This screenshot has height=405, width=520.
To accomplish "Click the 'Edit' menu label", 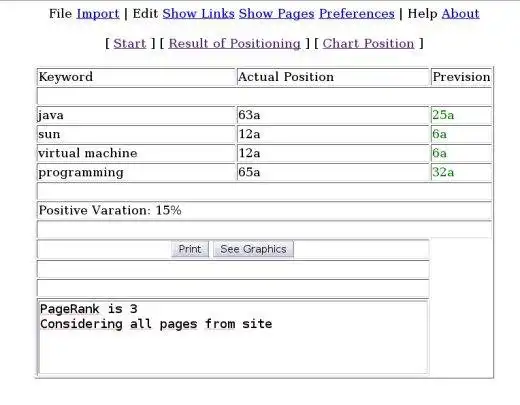I will pos(145,14).
